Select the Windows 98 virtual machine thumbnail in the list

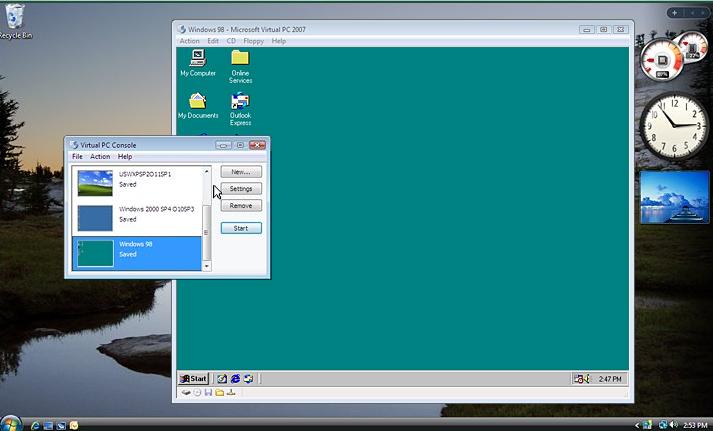[95, 253]
